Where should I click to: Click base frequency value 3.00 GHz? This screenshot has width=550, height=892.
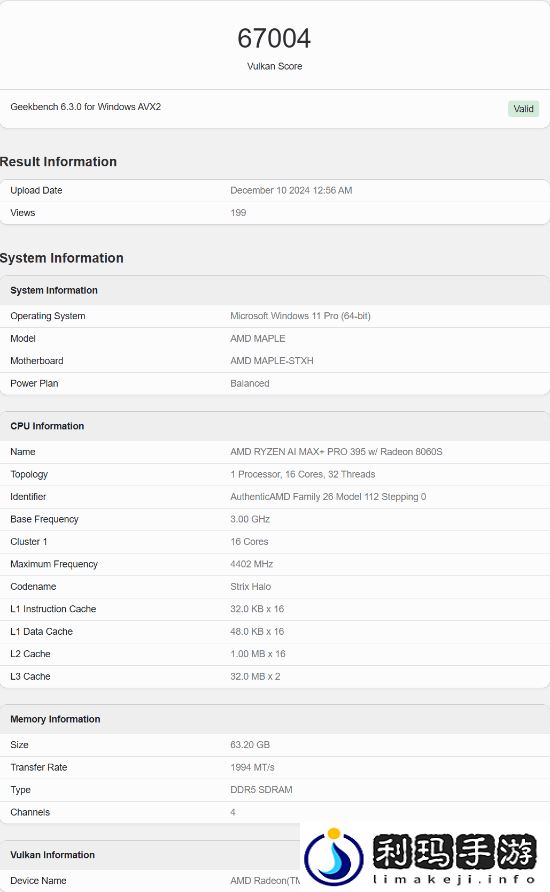250,519
